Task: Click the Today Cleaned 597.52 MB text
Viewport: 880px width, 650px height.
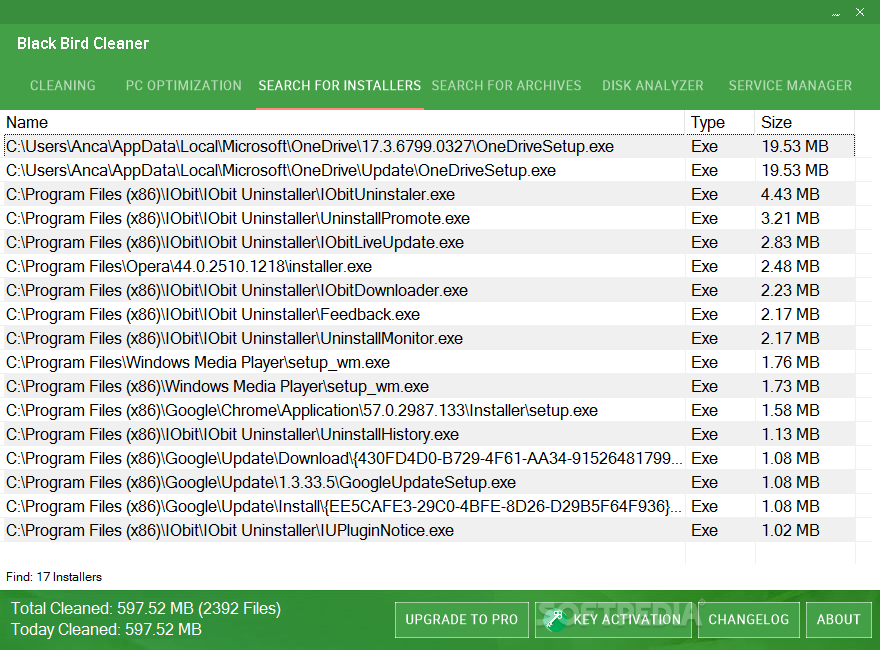Action: pyautogui.click(x=106, y=630)
